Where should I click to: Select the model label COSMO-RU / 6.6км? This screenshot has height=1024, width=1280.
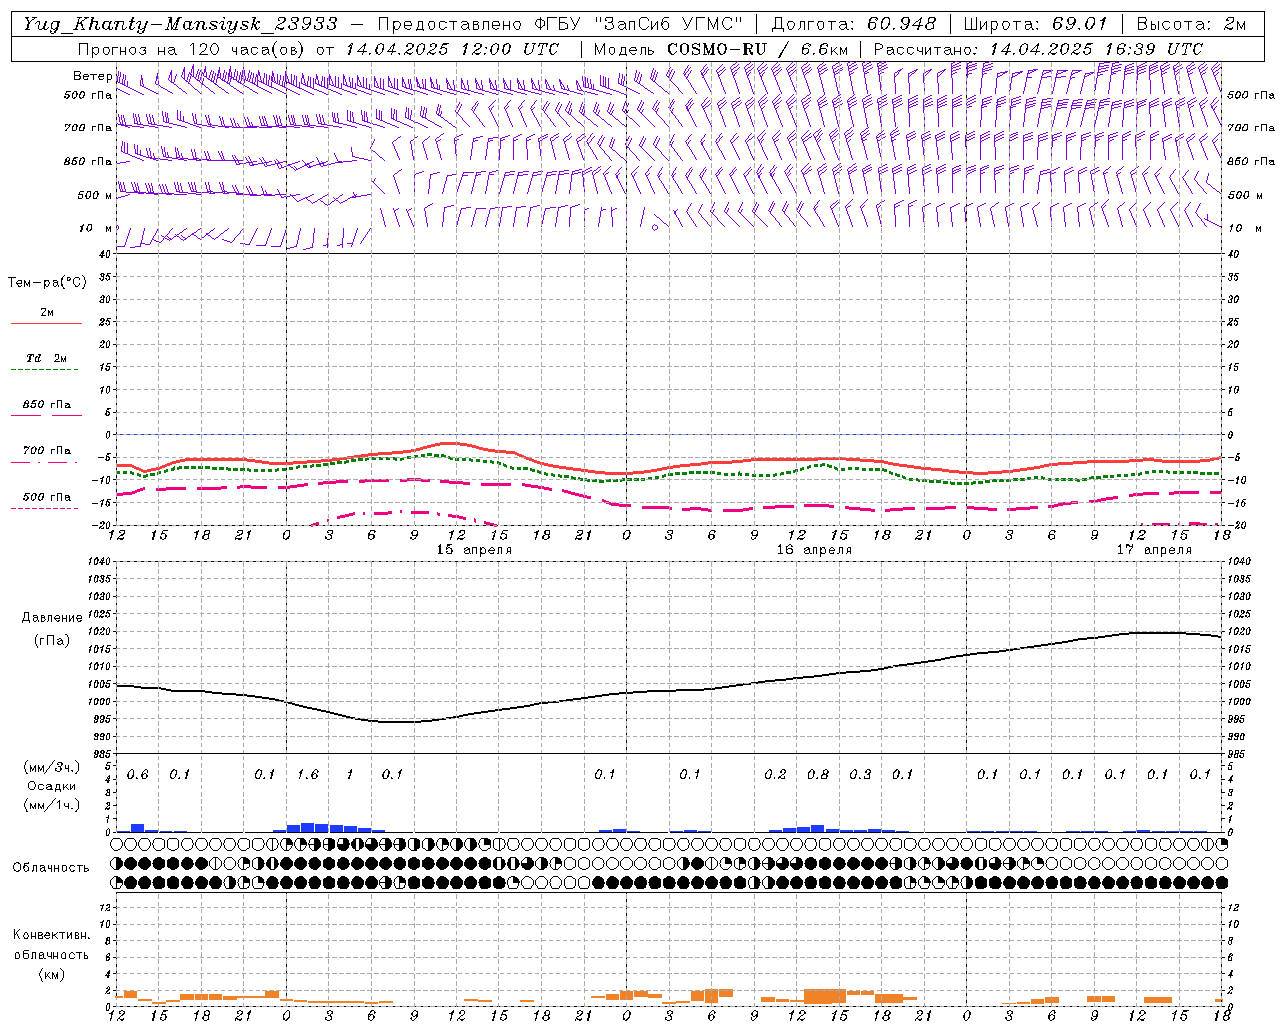[x=758, y=49]
